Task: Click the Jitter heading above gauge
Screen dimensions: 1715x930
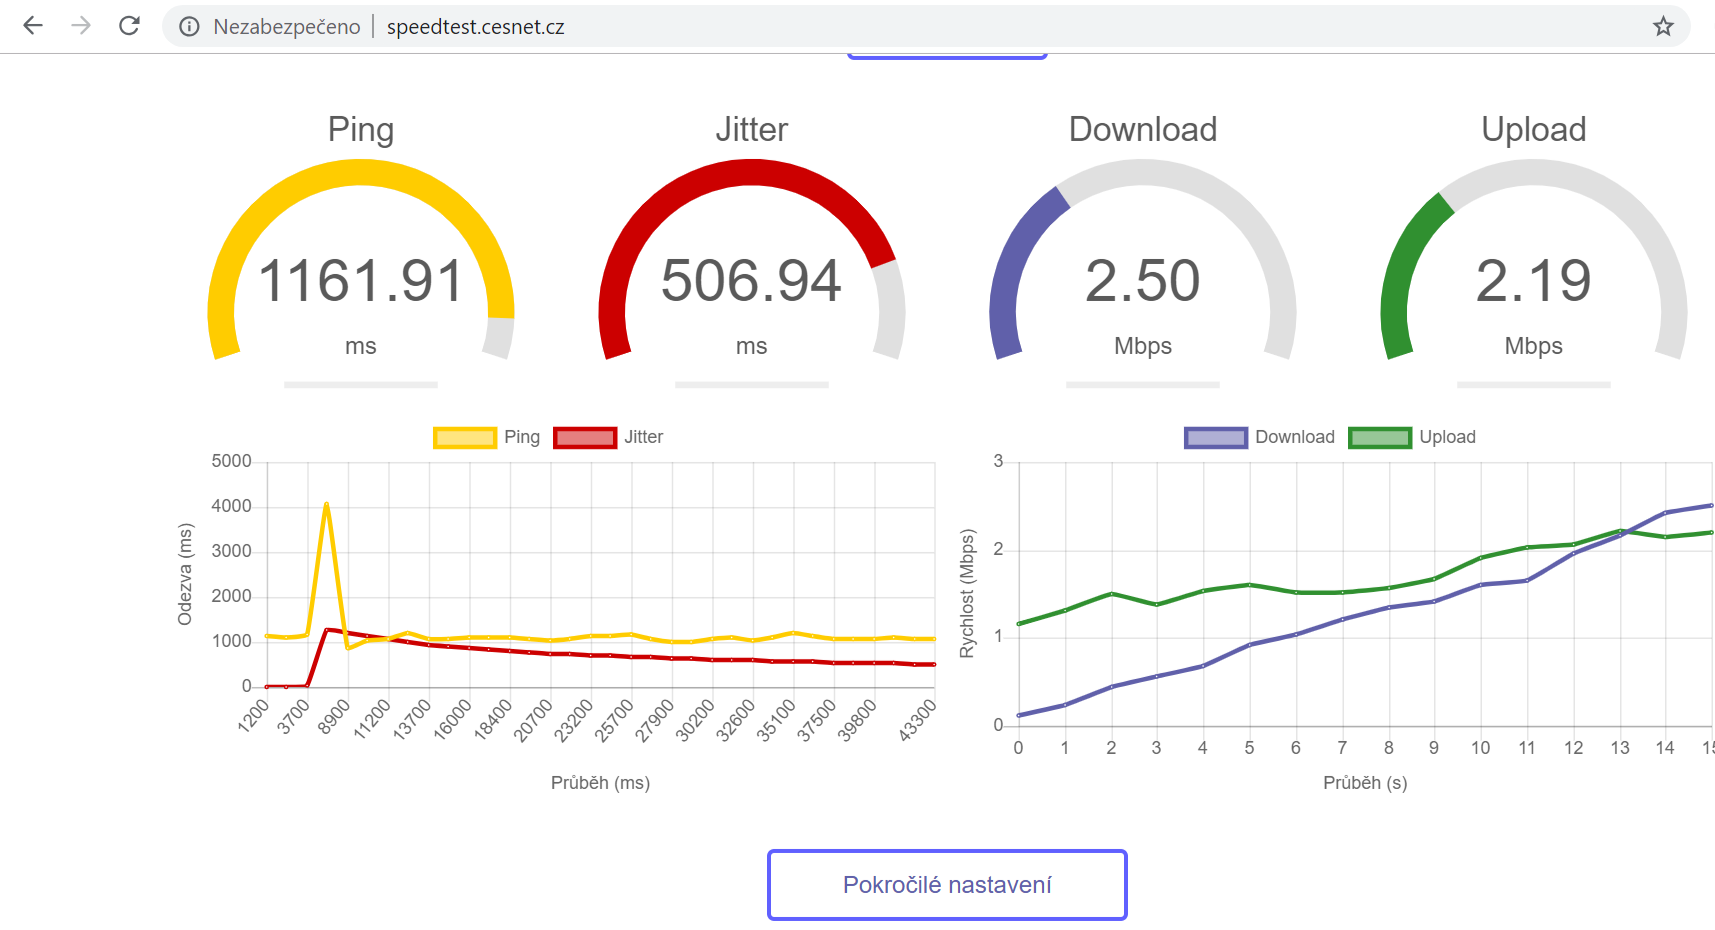Action: pos(751,130)
